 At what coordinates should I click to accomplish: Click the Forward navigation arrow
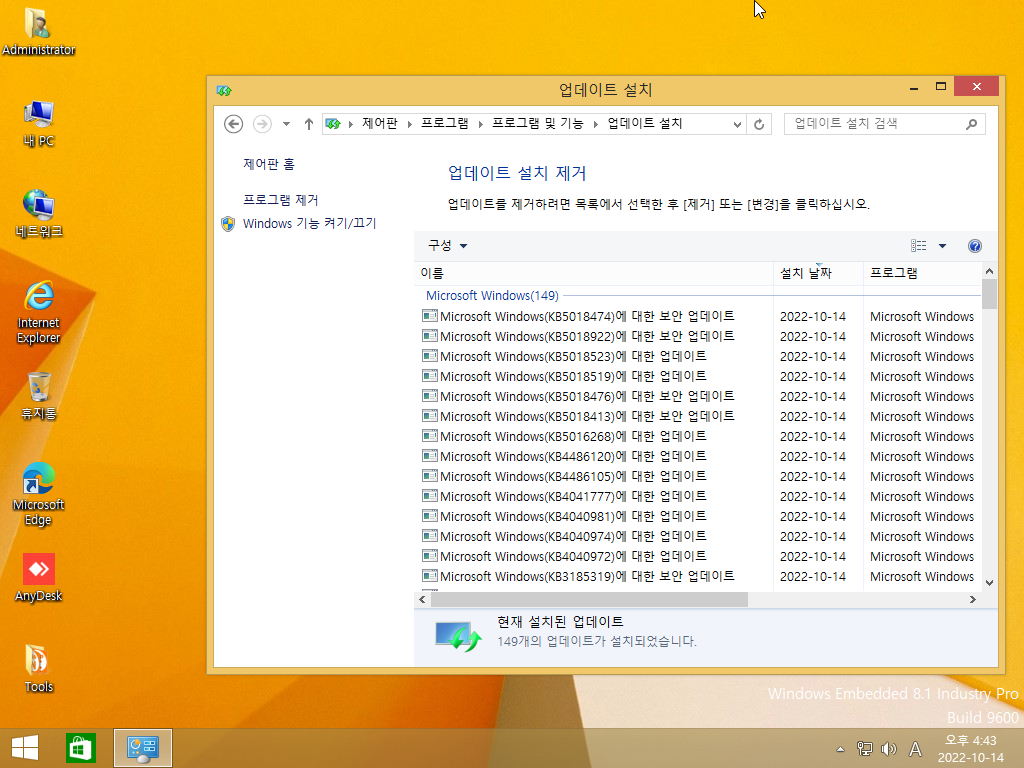(262, 123)
